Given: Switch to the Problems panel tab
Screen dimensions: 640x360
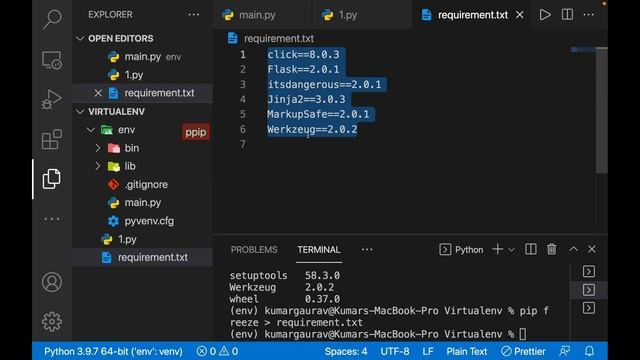Looking at the screenshot, I should click(x=254, y=250).
